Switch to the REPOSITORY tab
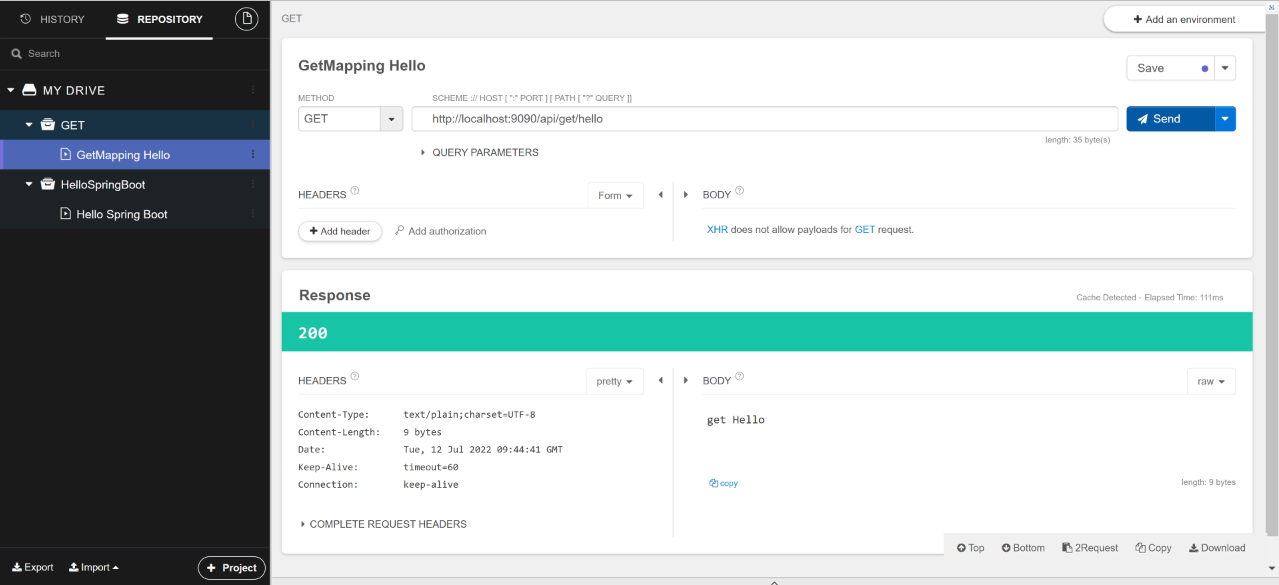Screen dimensions: 1279x585 pyautogui.click(x=159, y=19)
